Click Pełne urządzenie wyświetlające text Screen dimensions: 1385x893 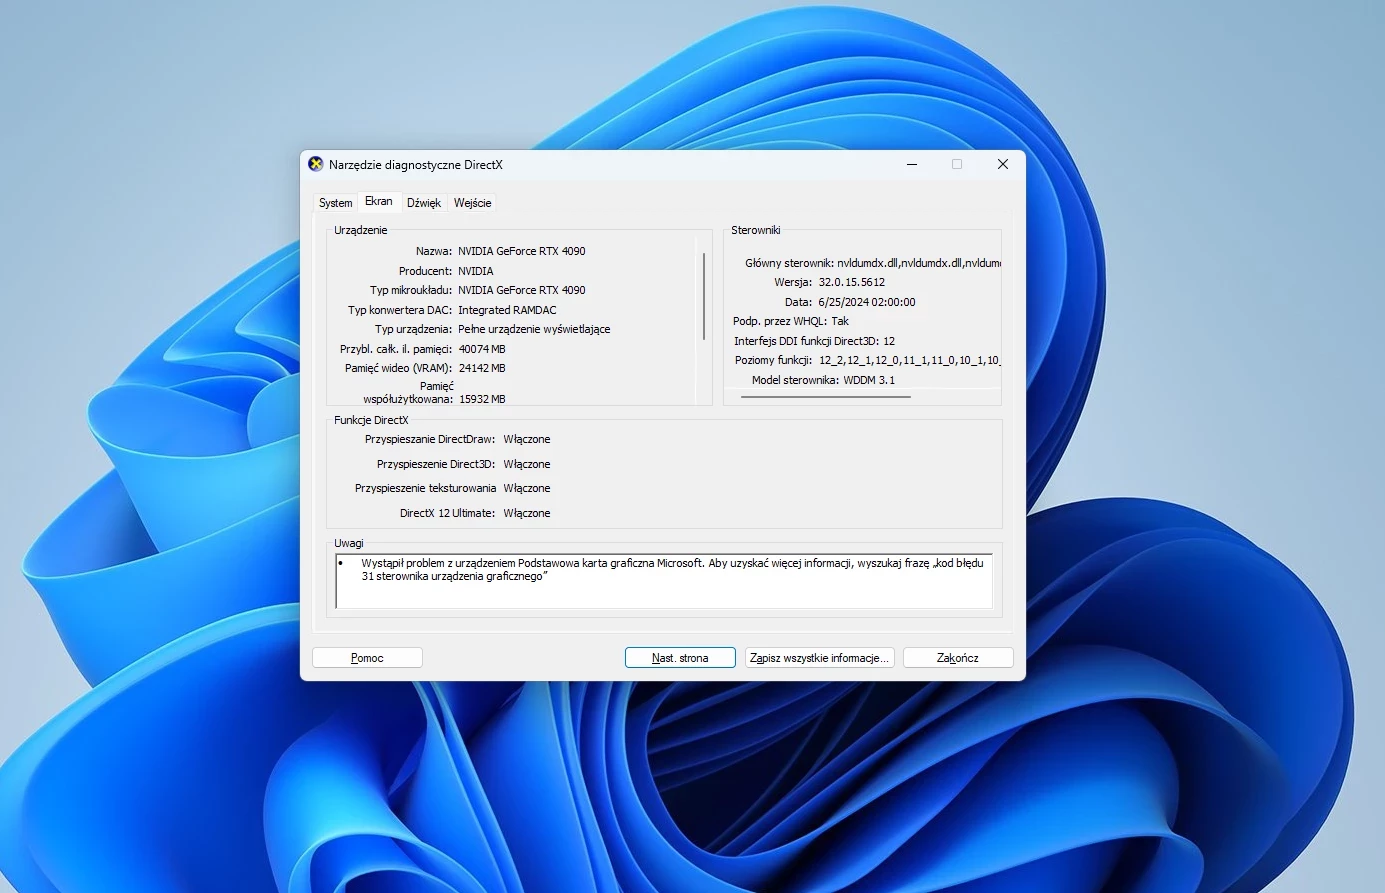coord(534,329)
